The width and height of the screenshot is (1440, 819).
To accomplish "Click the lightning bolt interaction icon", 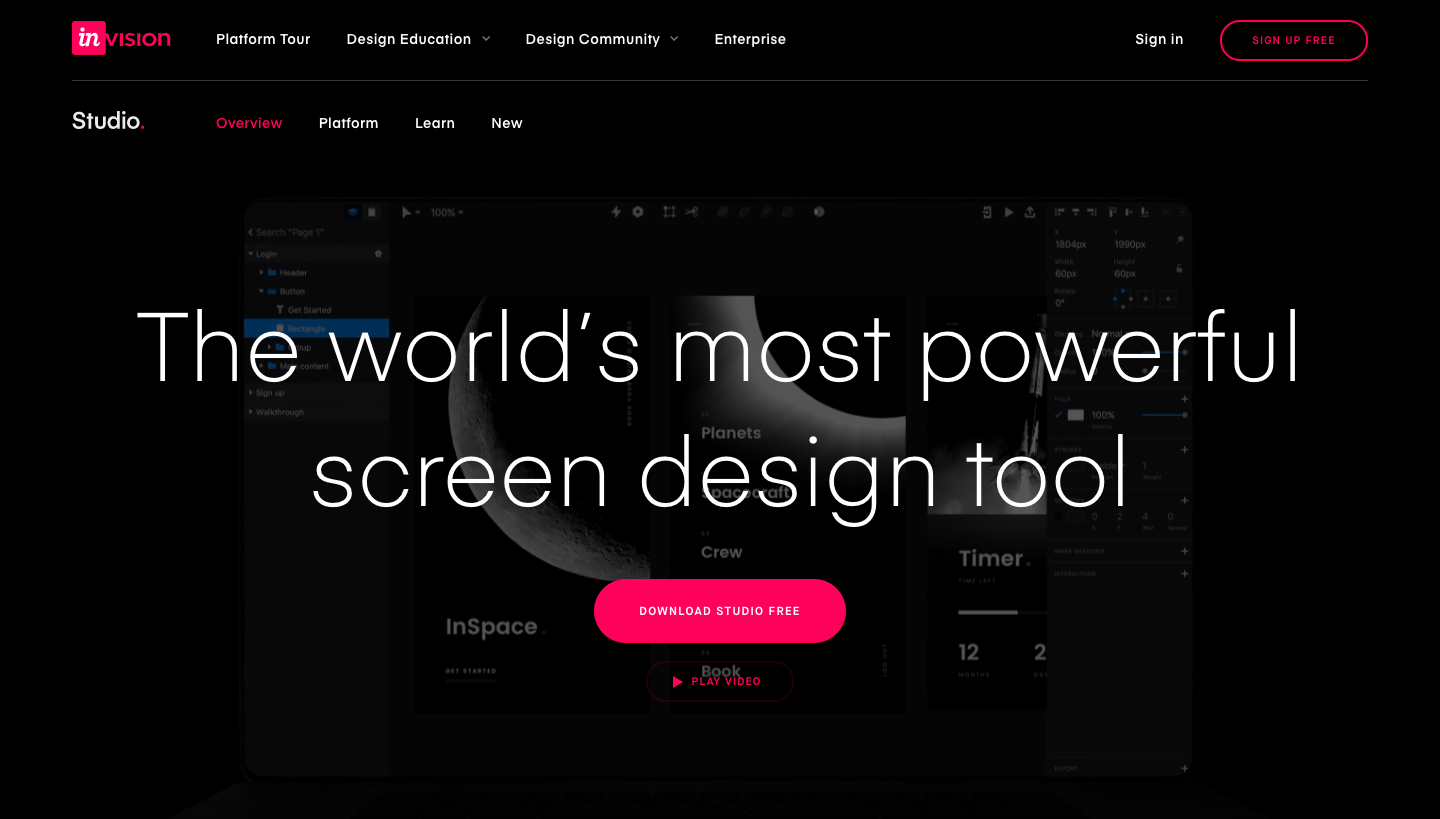I will pyautogui.click(x=616, y=212).
